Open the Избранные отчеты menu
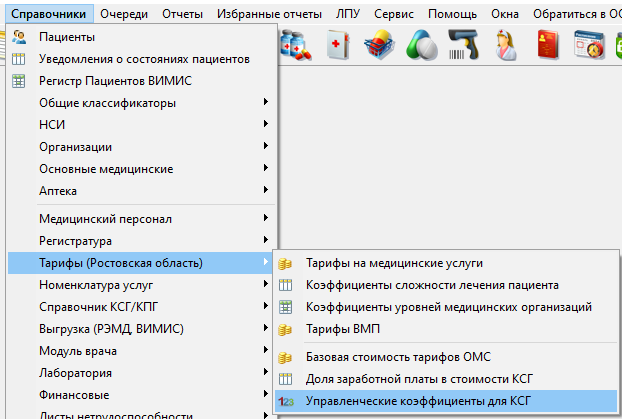Screen dimensions: 622x419 pos(266,14)
